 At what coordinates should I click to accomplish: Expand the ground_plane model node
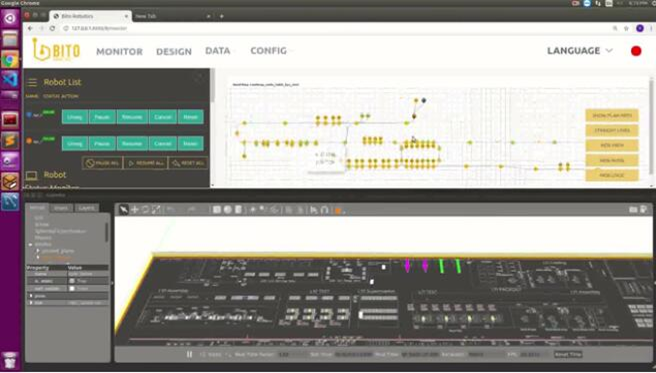(38, 251)
